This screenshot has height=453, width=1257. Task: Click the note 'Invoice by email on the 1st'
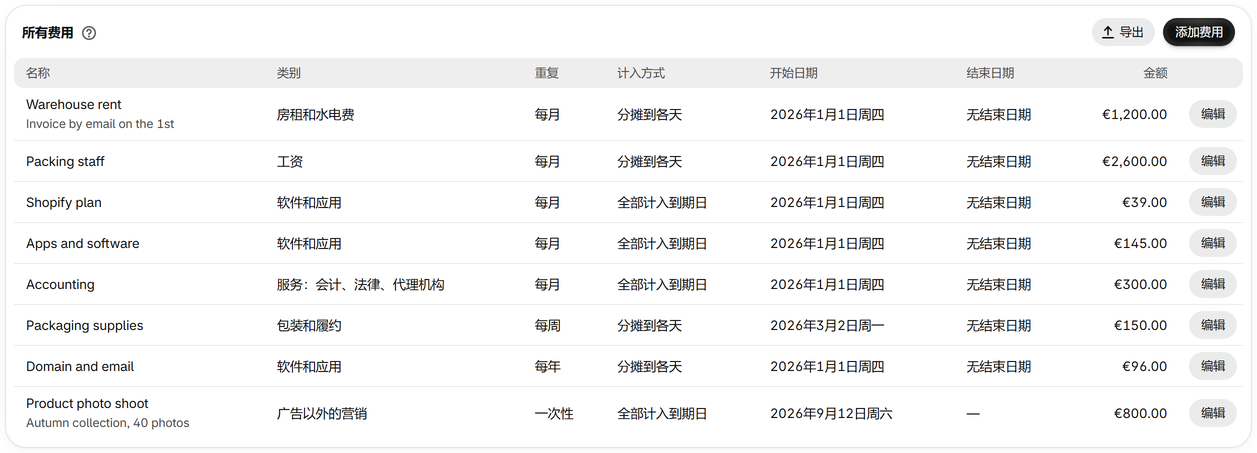pos(100,124)
